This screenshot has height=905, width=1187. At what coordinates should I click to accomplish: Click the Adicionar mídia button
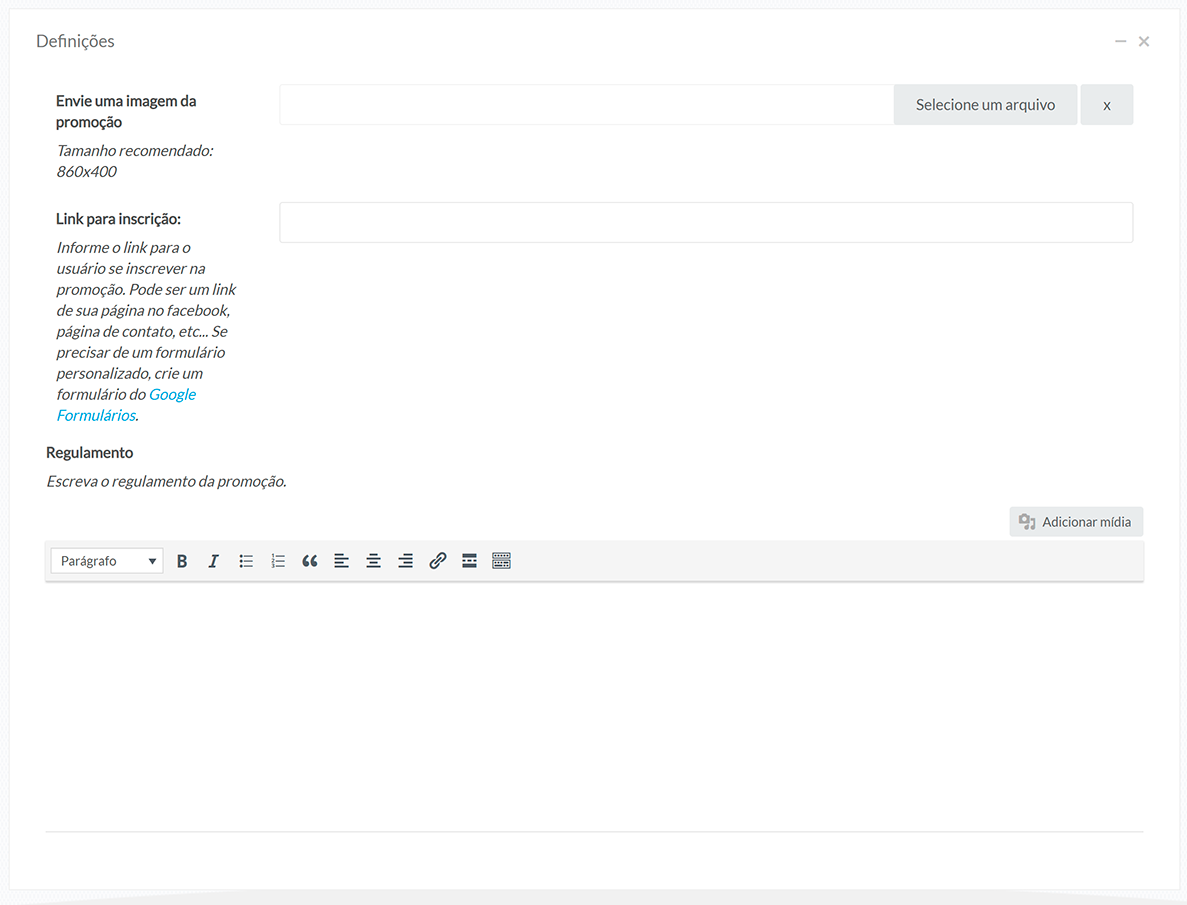(x=1076, y=521)
